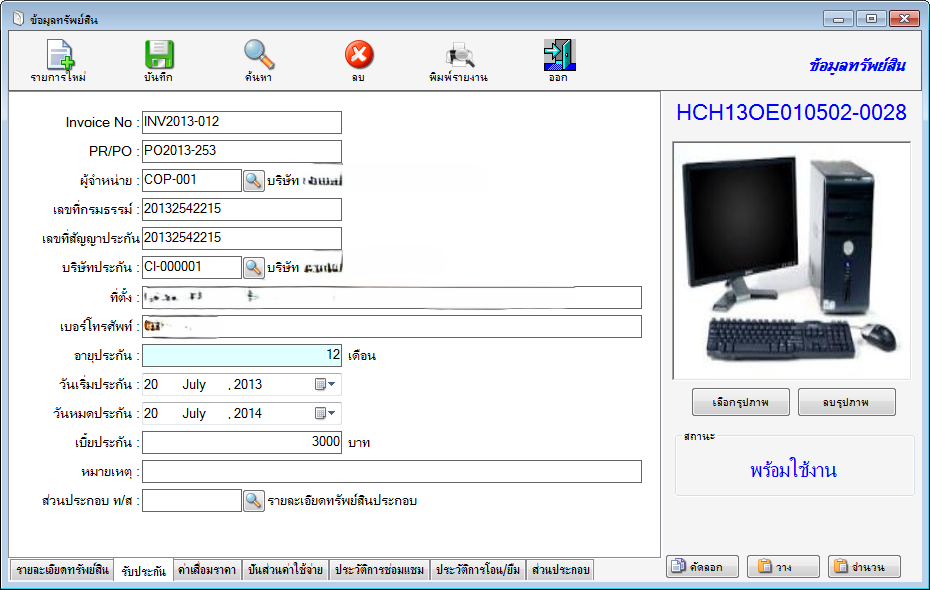Click the ส่วนประกอบ ท/ส code field
Viewport: 930px width, 590px height.
coord(192,500)
